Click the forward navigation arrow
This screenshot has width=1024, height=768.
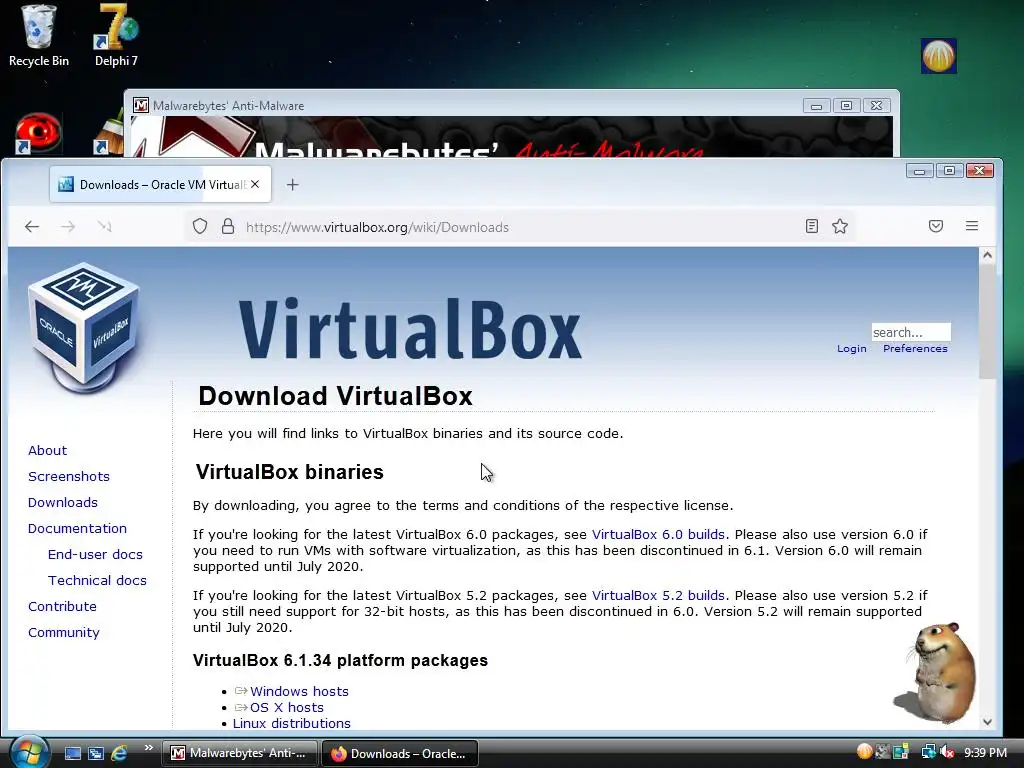(68, 227)
